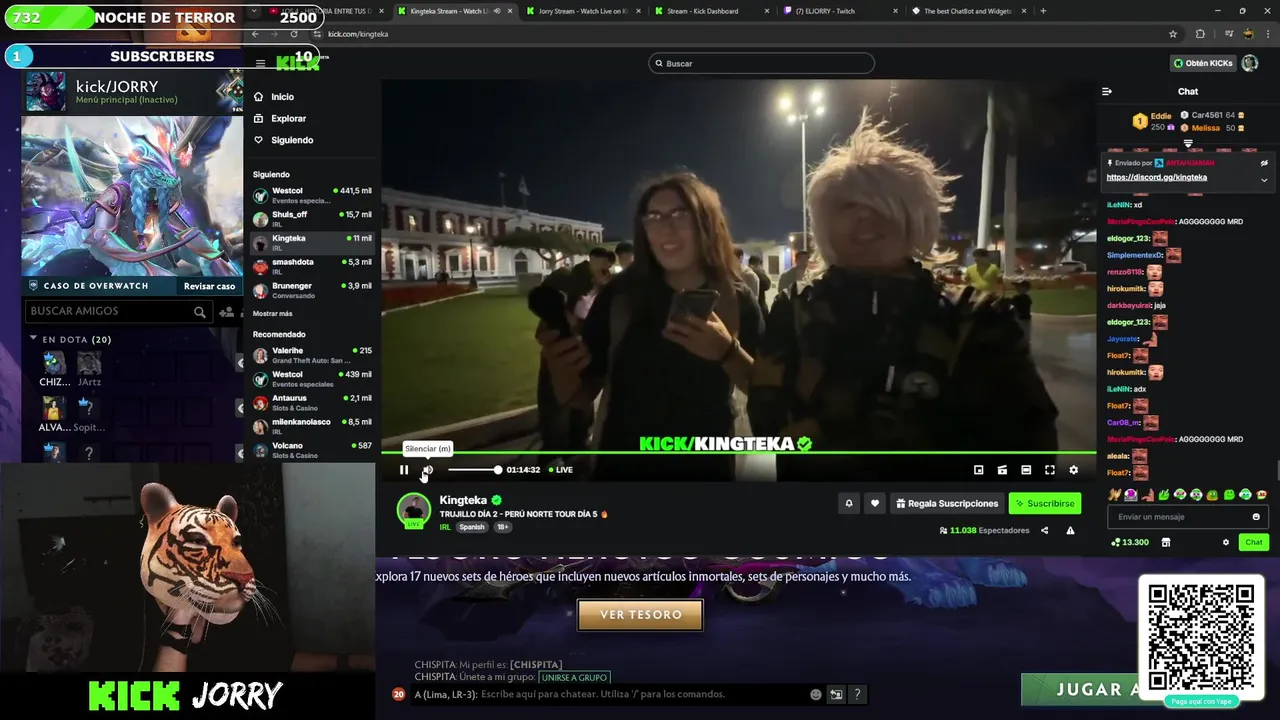Screen dimensions: 1280x720
Task: Click Revisar caso in Dota Overwatch panel
Action: 209,286
